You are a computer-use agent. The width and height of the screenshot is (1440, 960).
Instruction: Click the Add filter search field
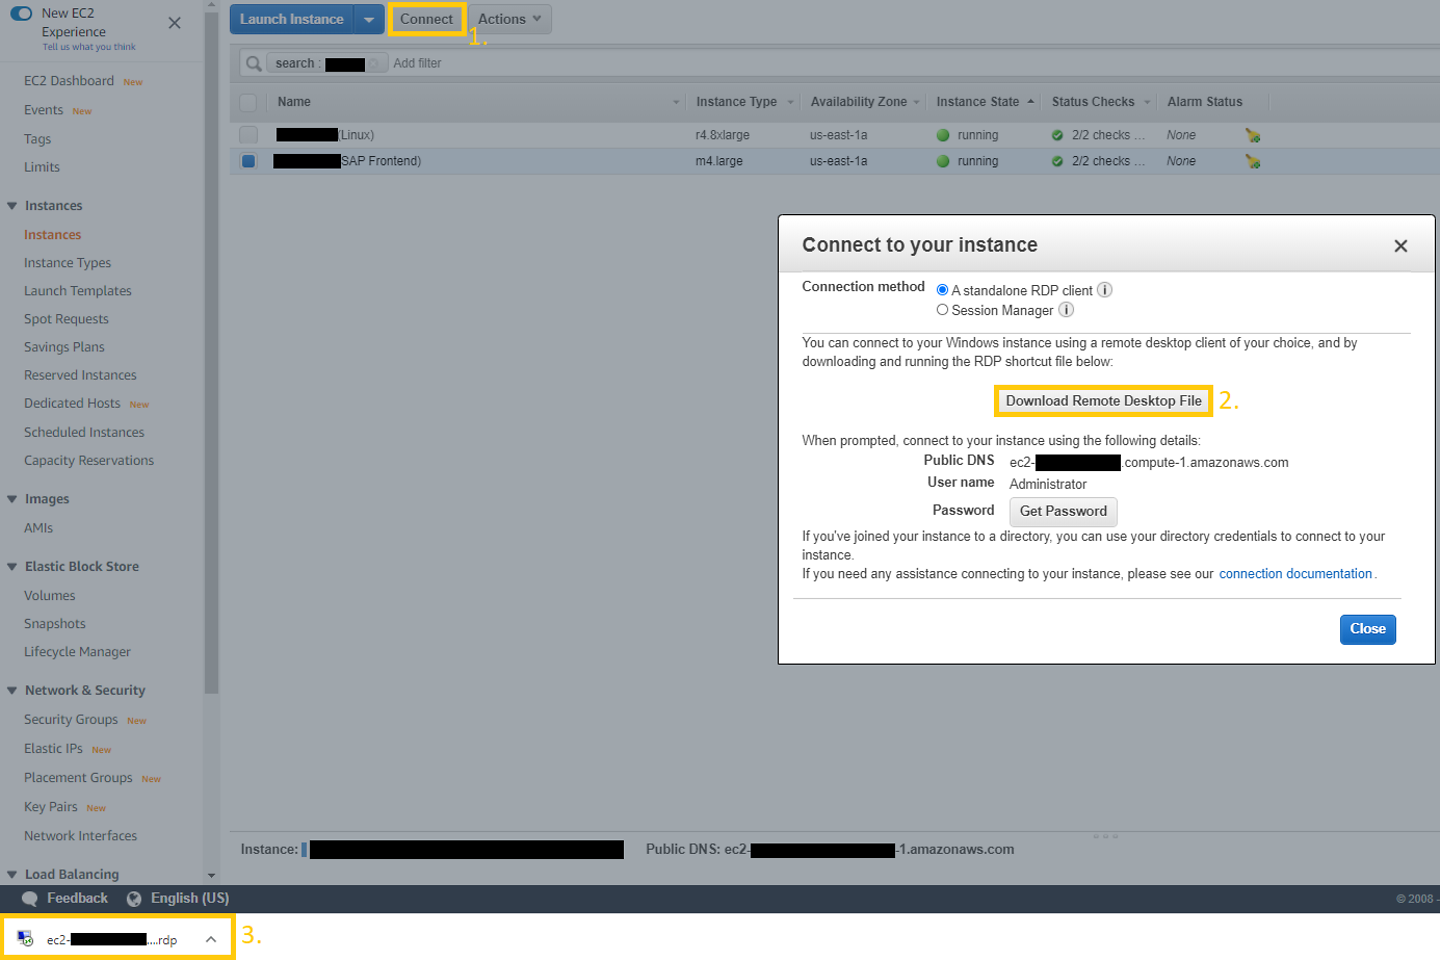[417, 63]
